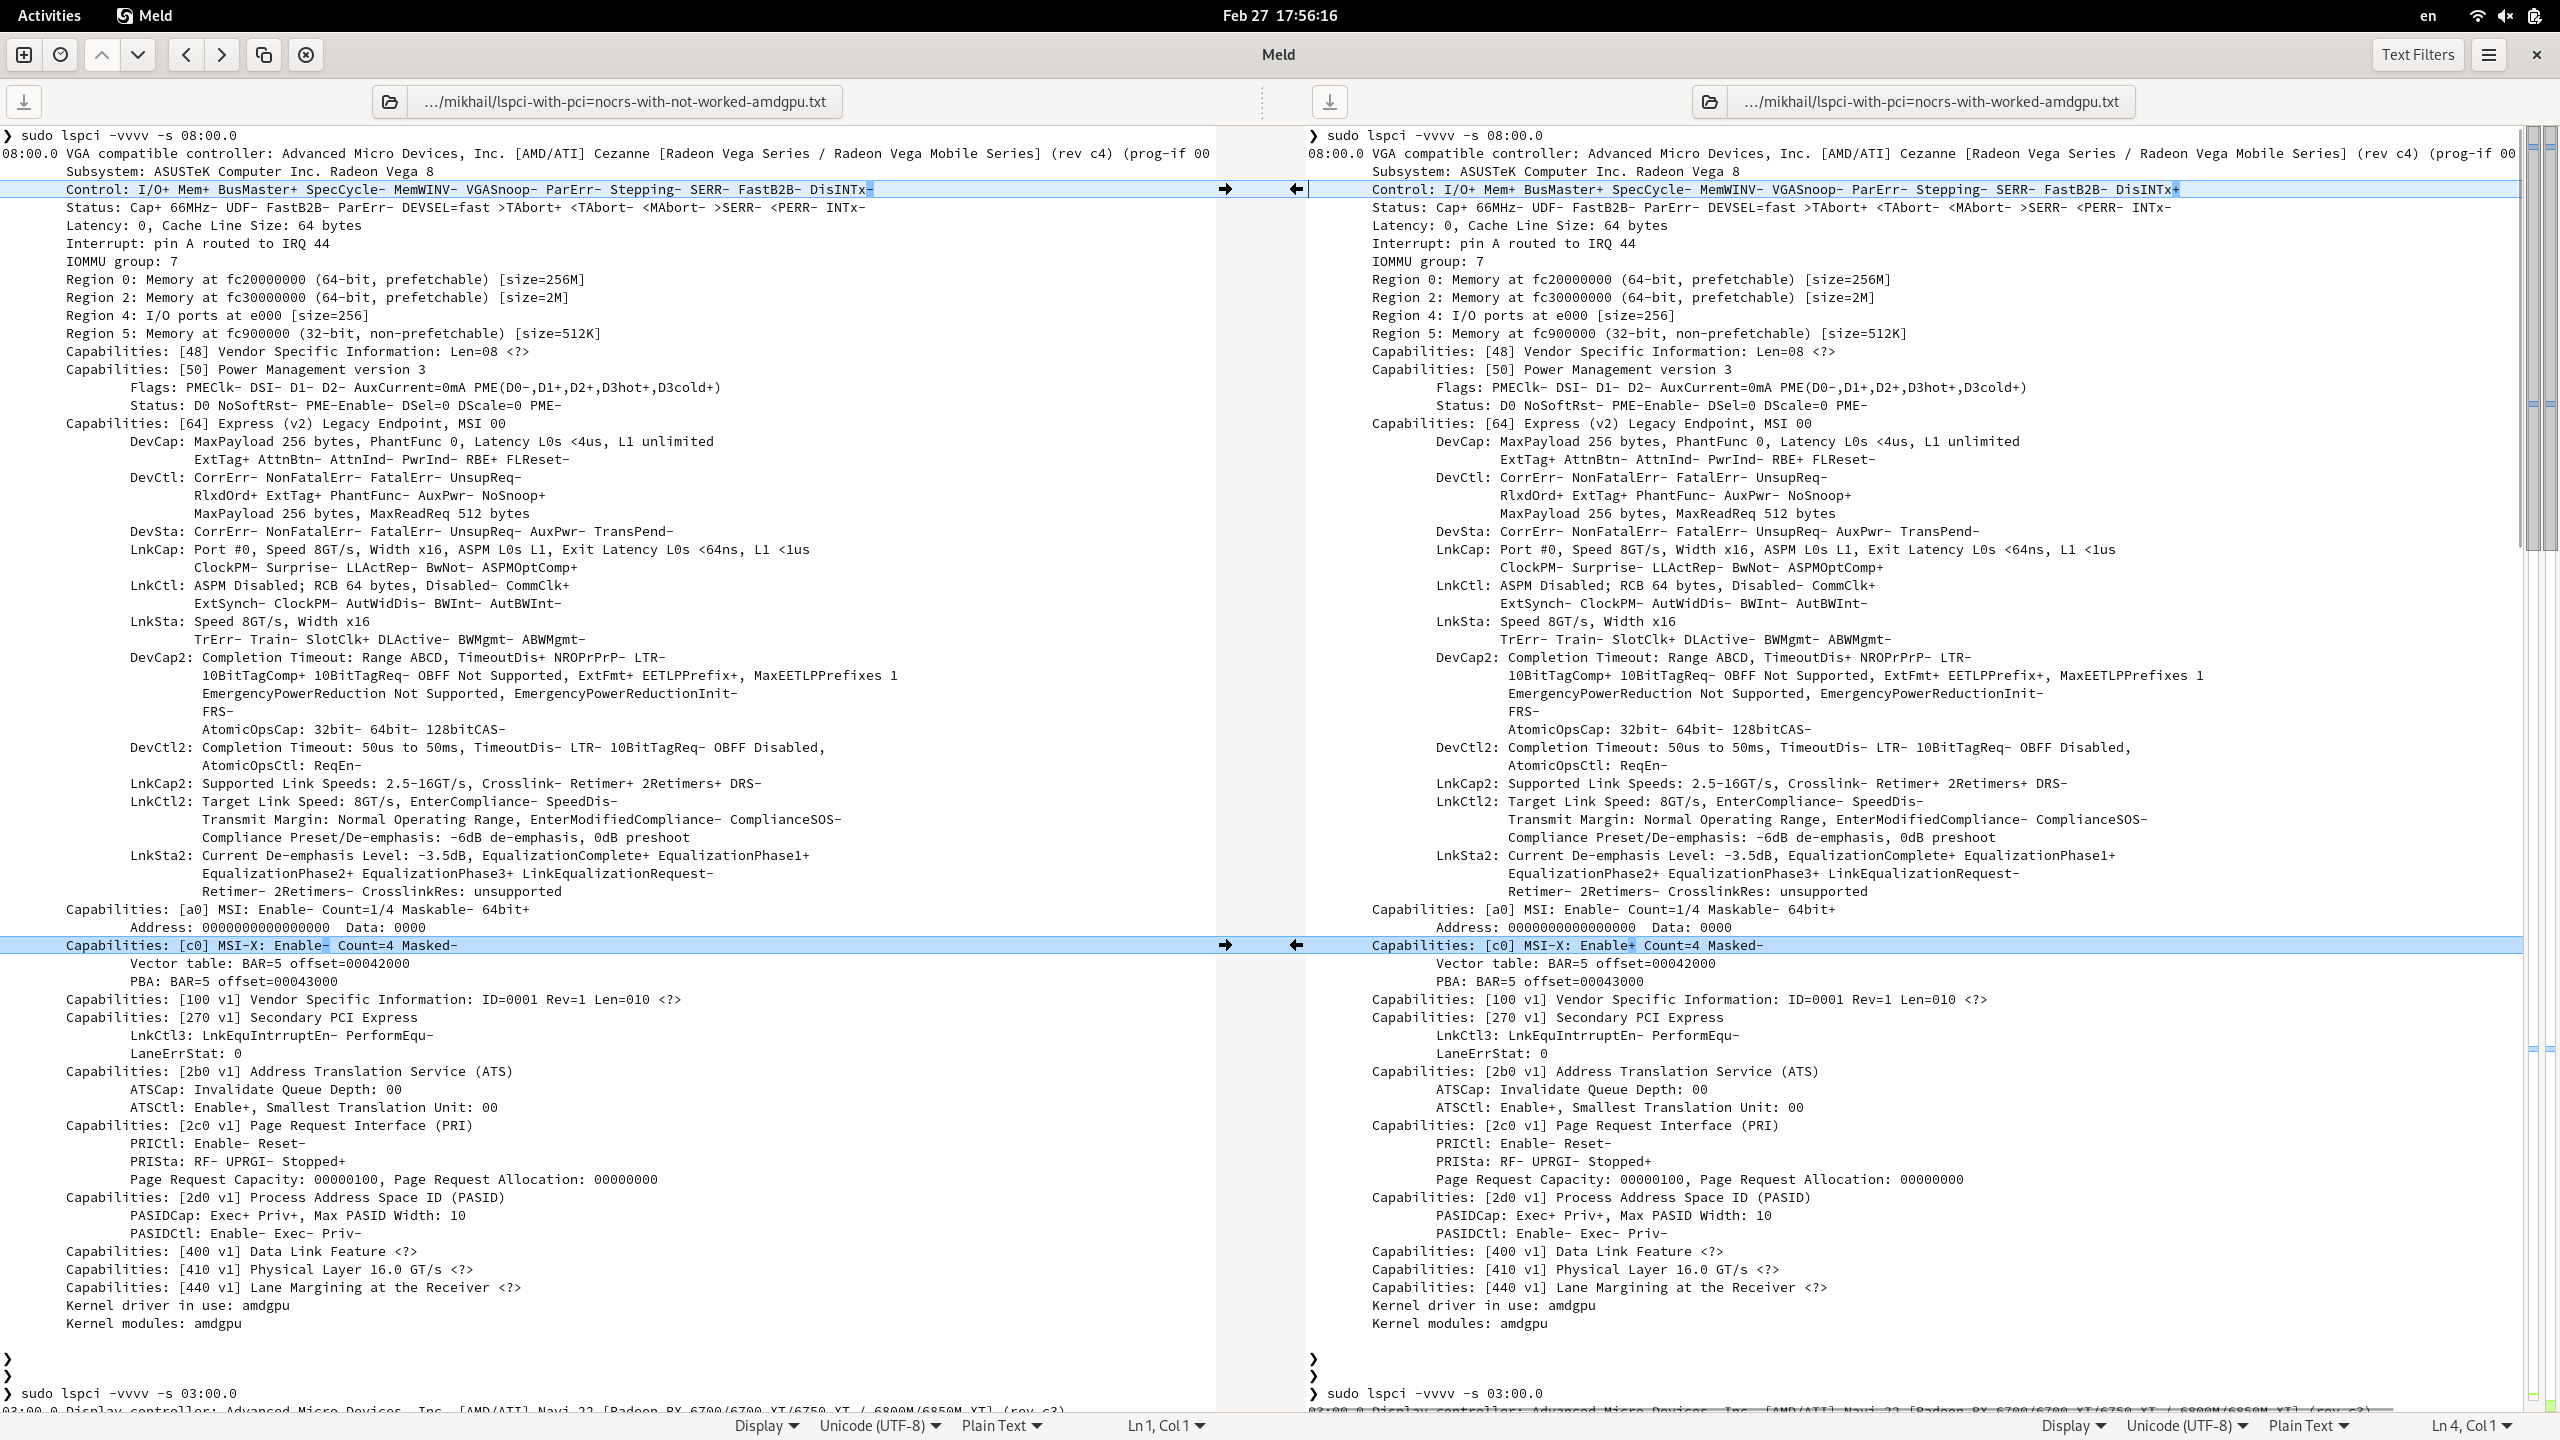Expand the left pane Display dropdown
The width and height of the screenshot is (2560, 1440).
point(767,1426)
